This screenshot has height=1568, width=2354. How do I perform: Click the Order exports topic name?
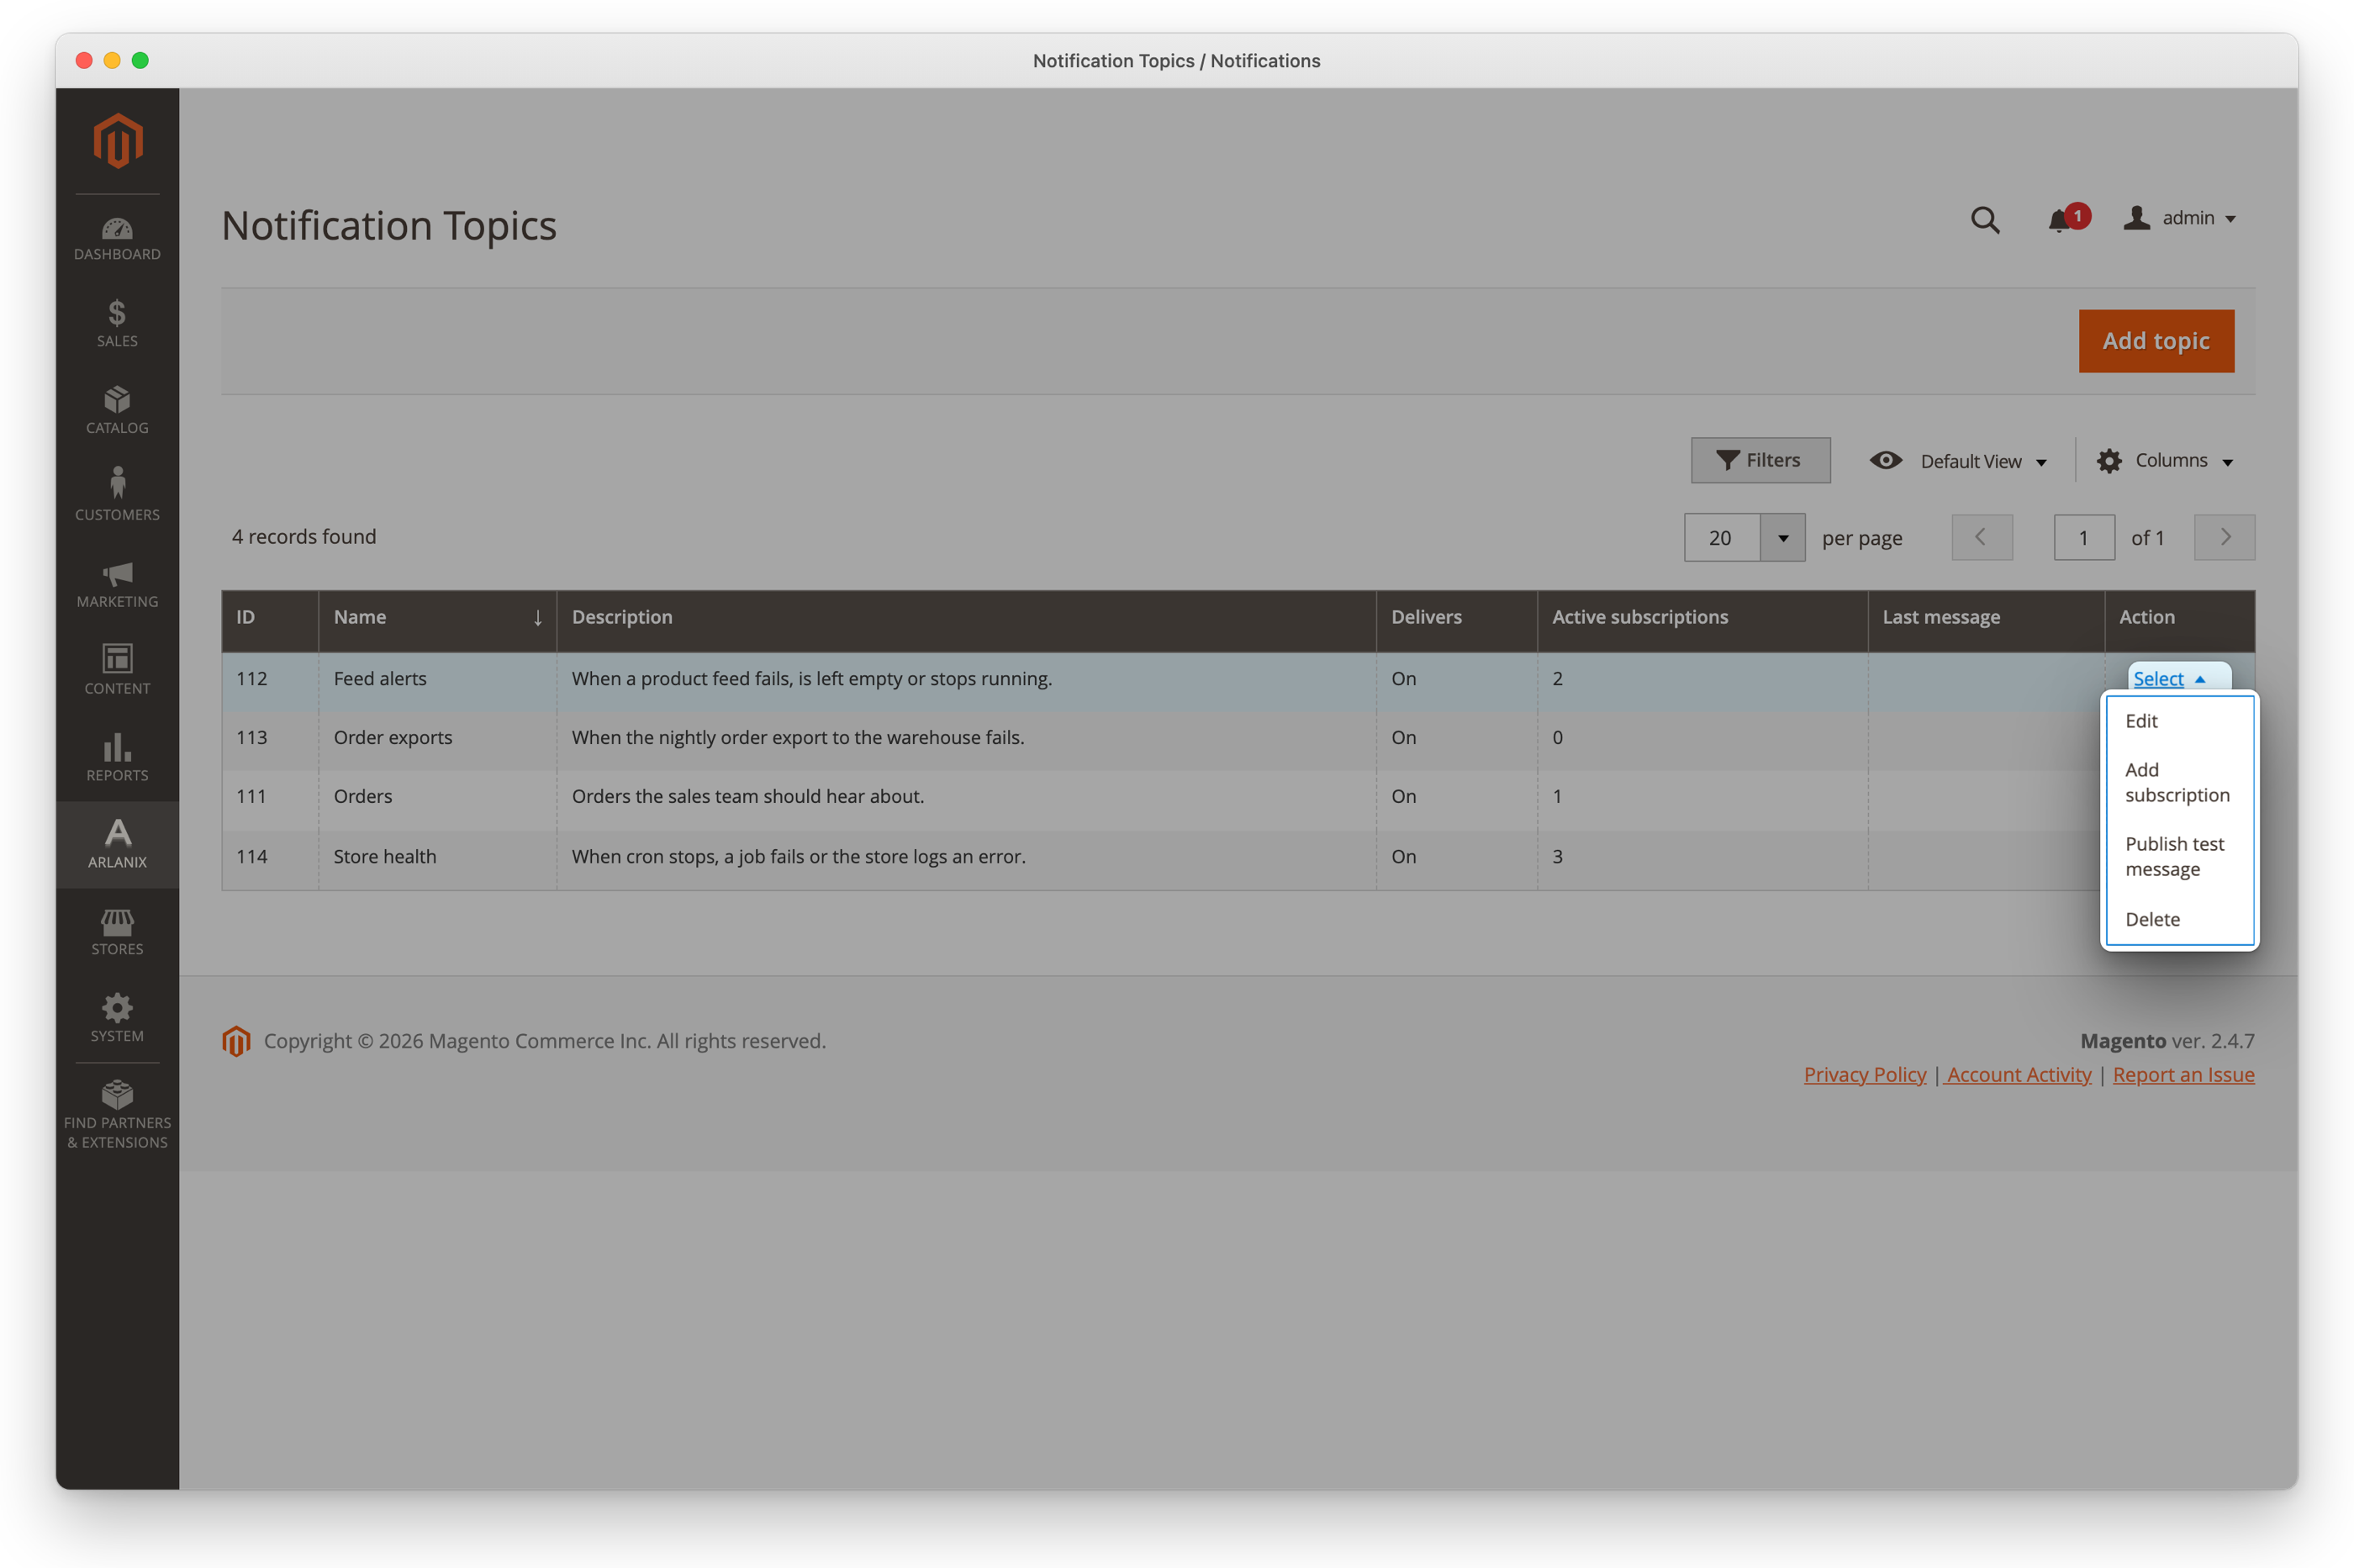(393, 738)
